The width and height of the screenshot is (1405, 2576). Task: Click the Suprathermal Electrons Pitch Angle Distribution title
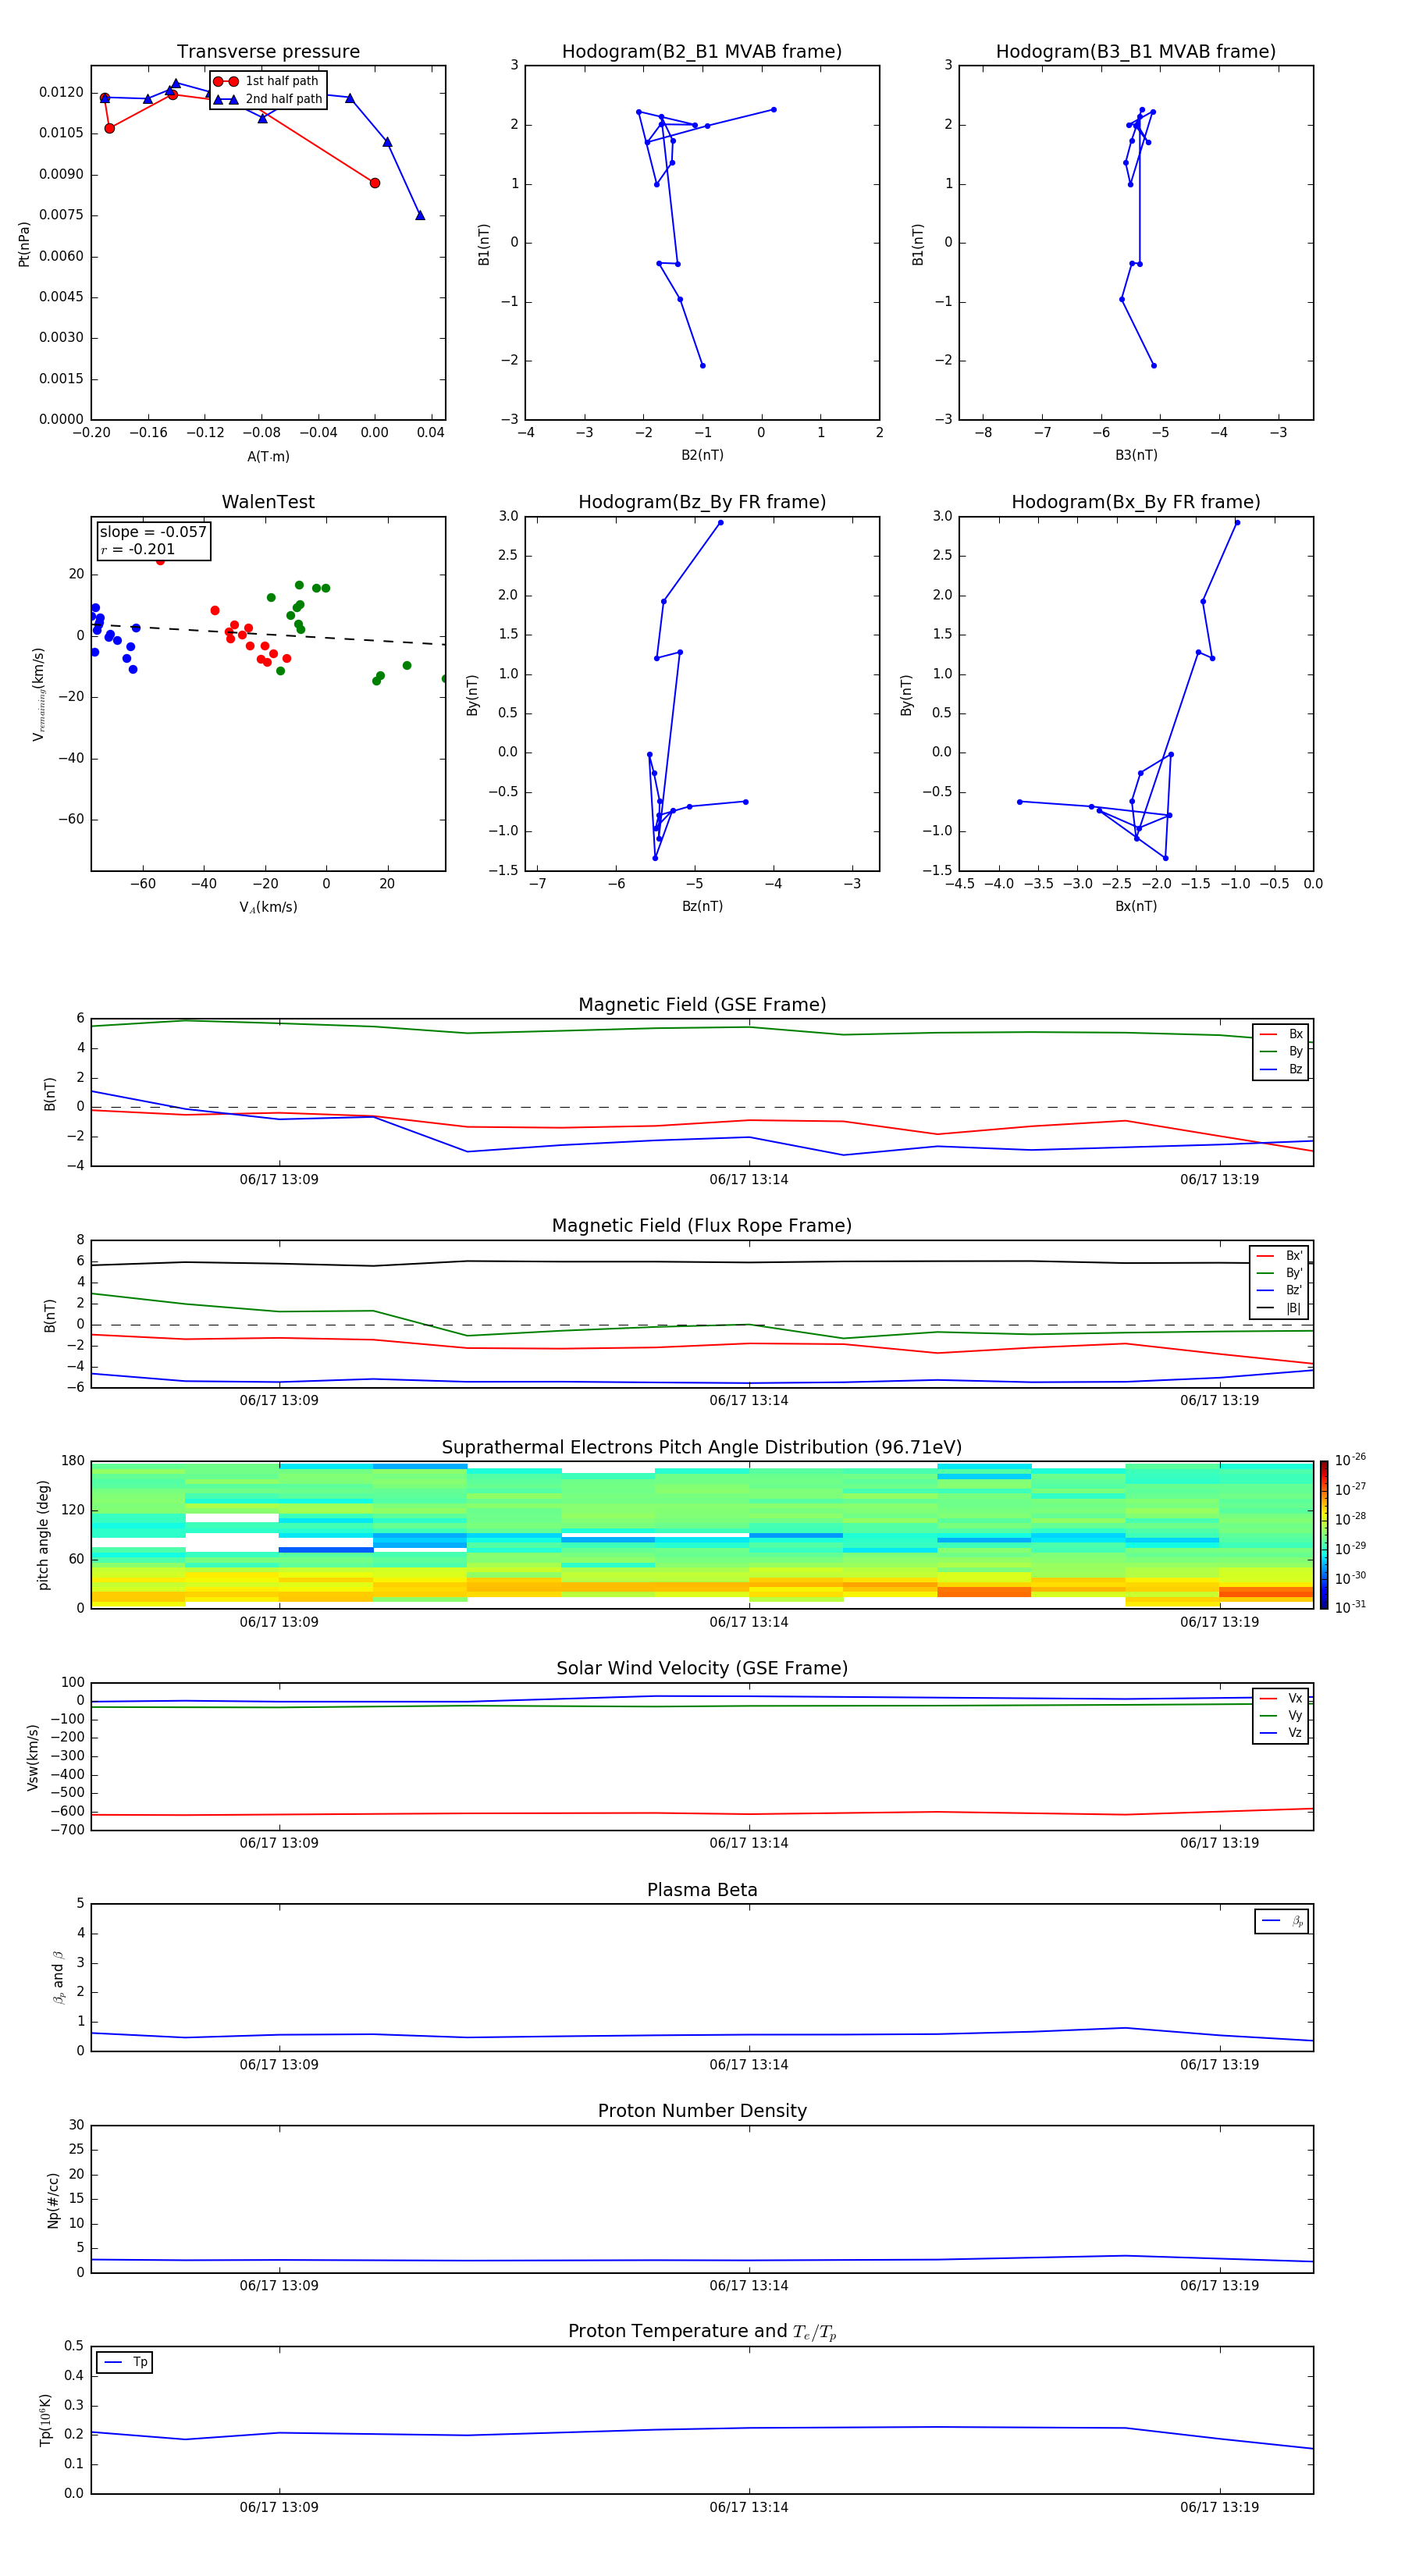click(702, 1448)
